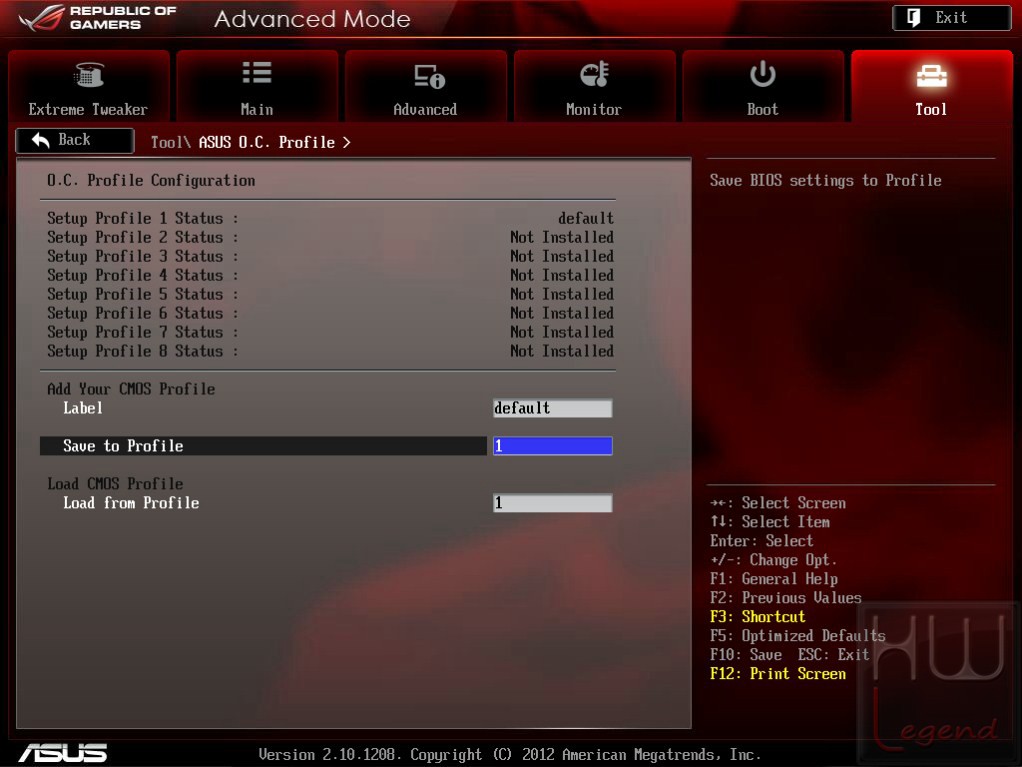Click the Extreme Tweaker chip icon
The height and width of the screenshot is (767, 1022).
click(x=89, y=74)
